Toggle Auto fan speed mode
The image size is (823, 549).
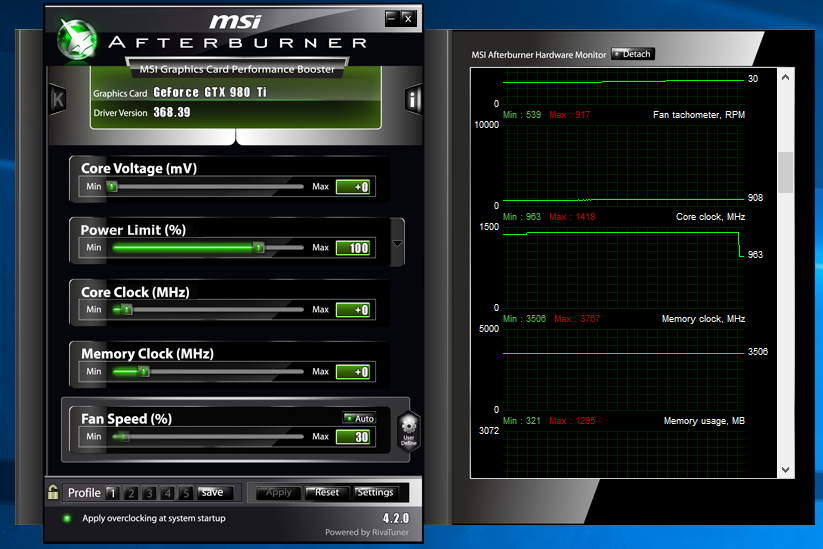tap(360, 418)
